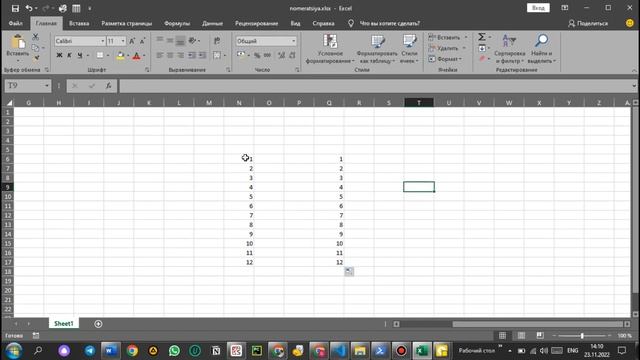Open Conditional Formatting (Условное форматирование) menu
640x360 pixels.
click(x=330, y=49)
